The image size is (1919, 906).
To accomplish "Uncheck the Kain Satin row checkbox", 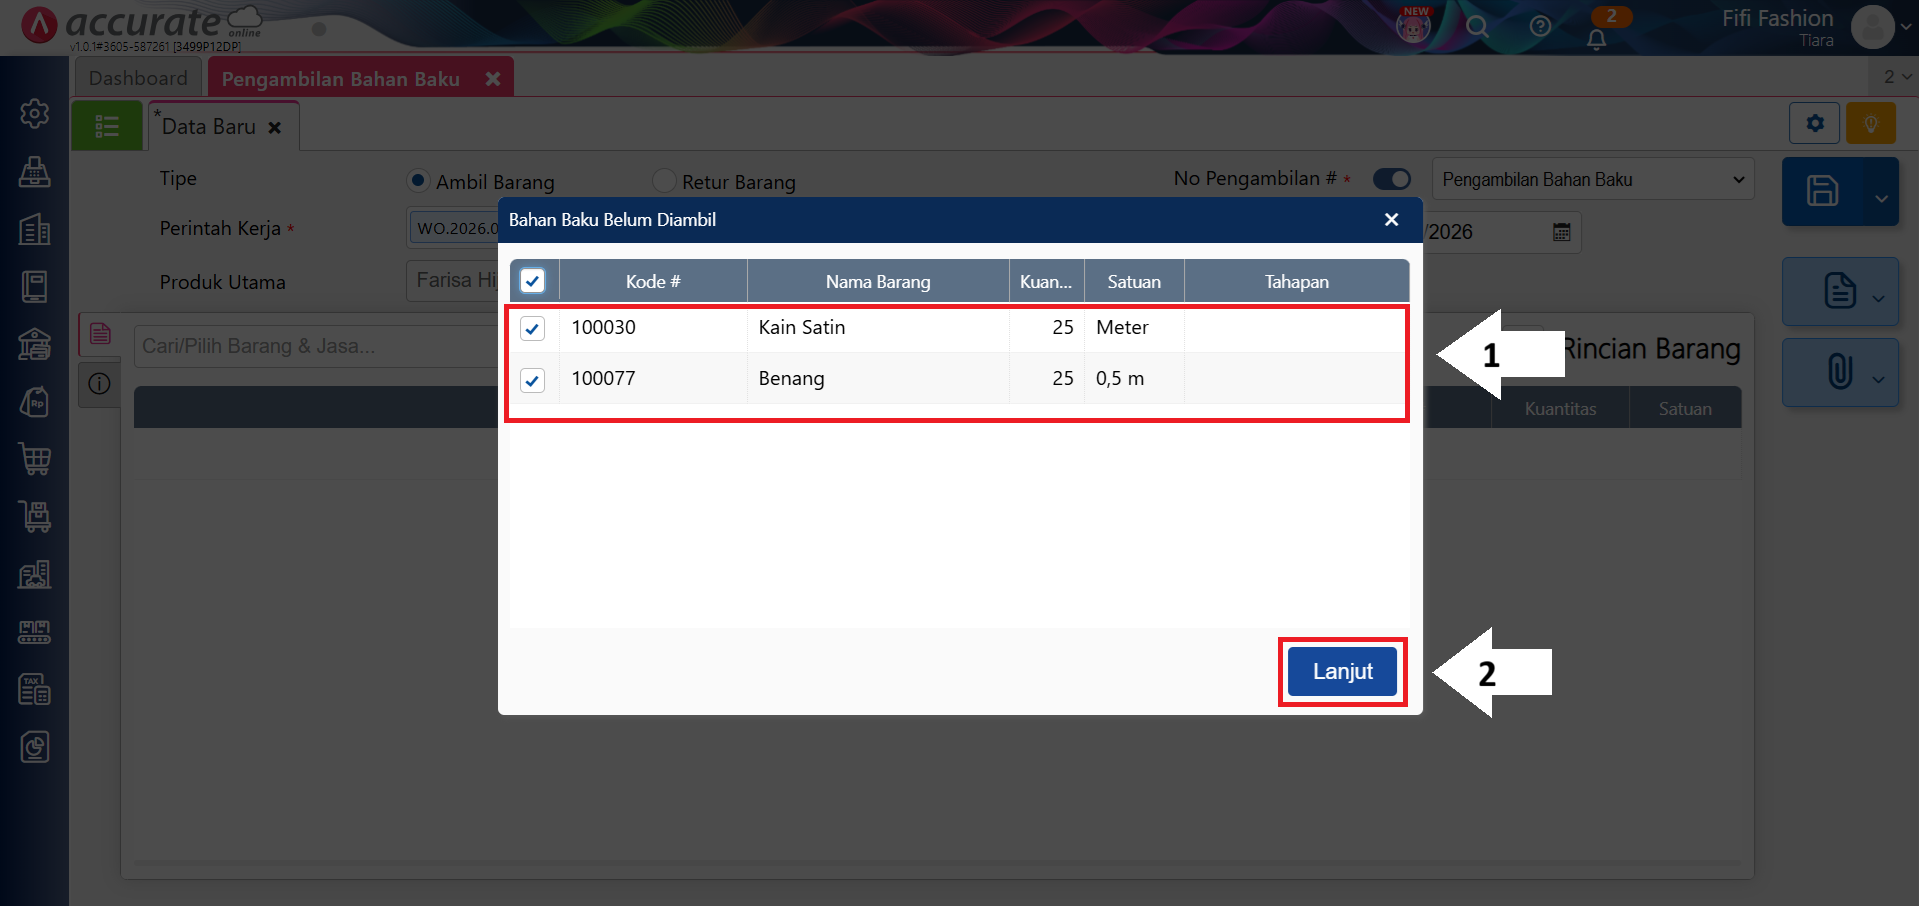I will coord(532,329).
